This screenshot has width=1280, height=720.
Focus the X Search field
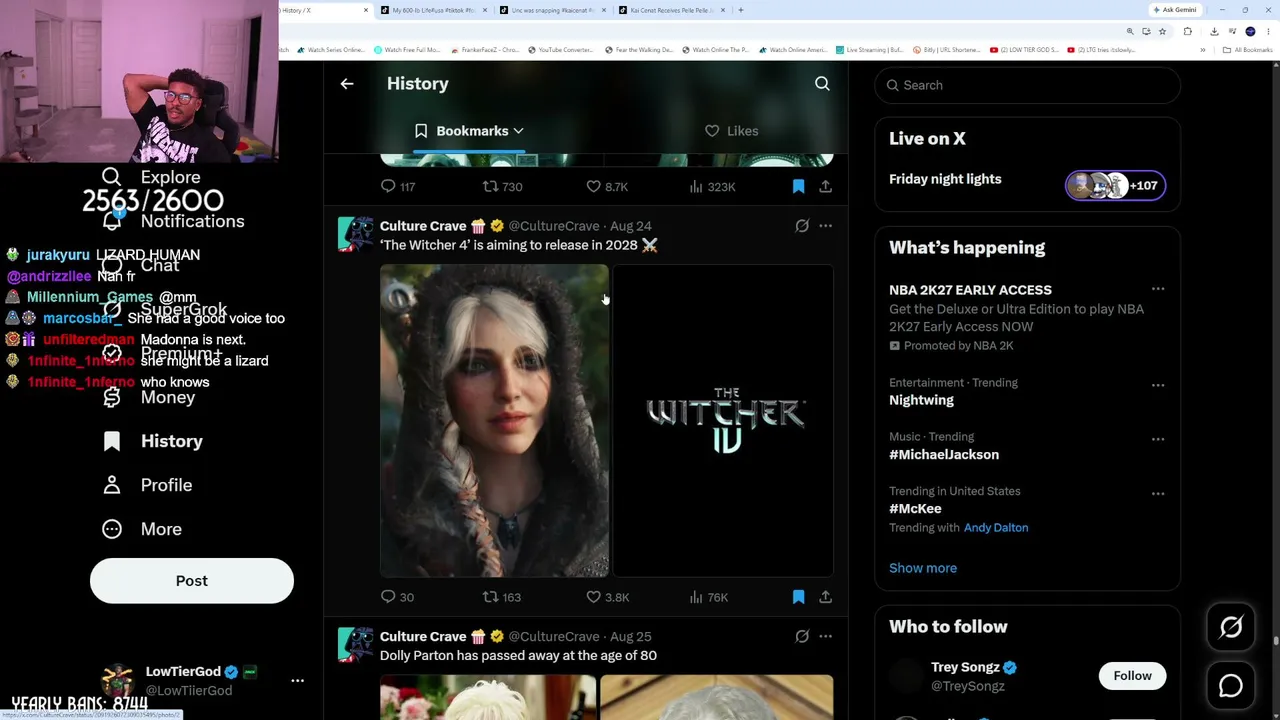pyautogui.click(x=1027, y=85)
